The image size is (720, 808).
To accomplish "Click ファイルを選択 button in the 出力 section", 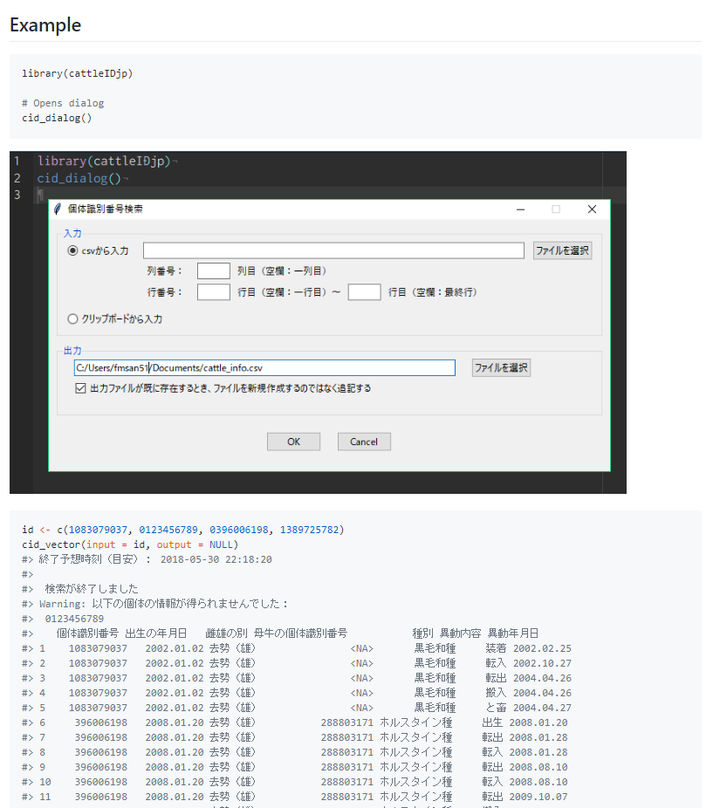I will [501, 367].
